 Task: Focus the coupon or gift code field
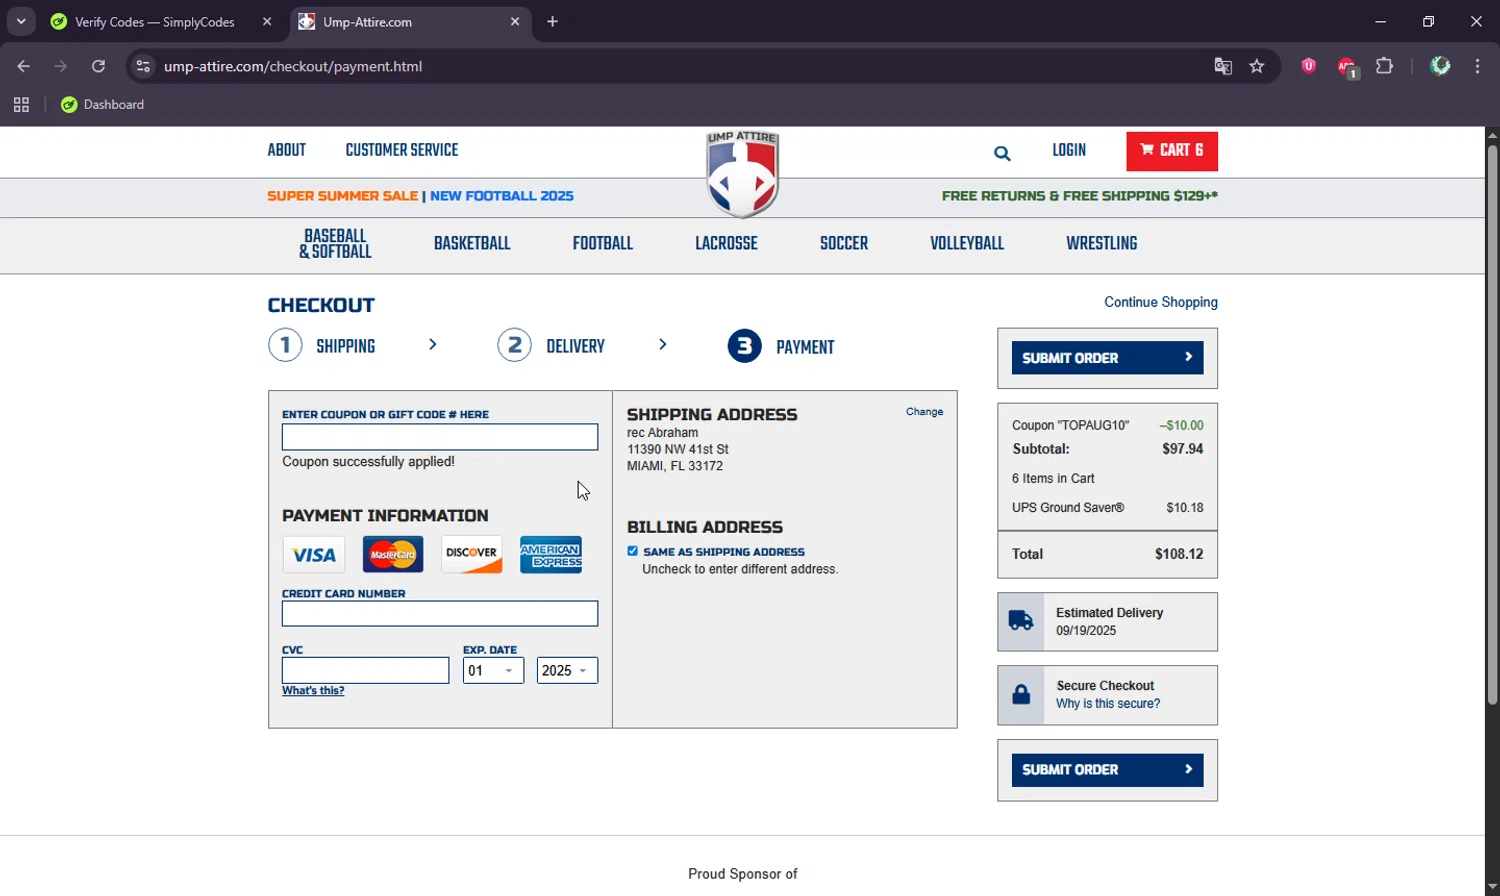coord(440,437)
